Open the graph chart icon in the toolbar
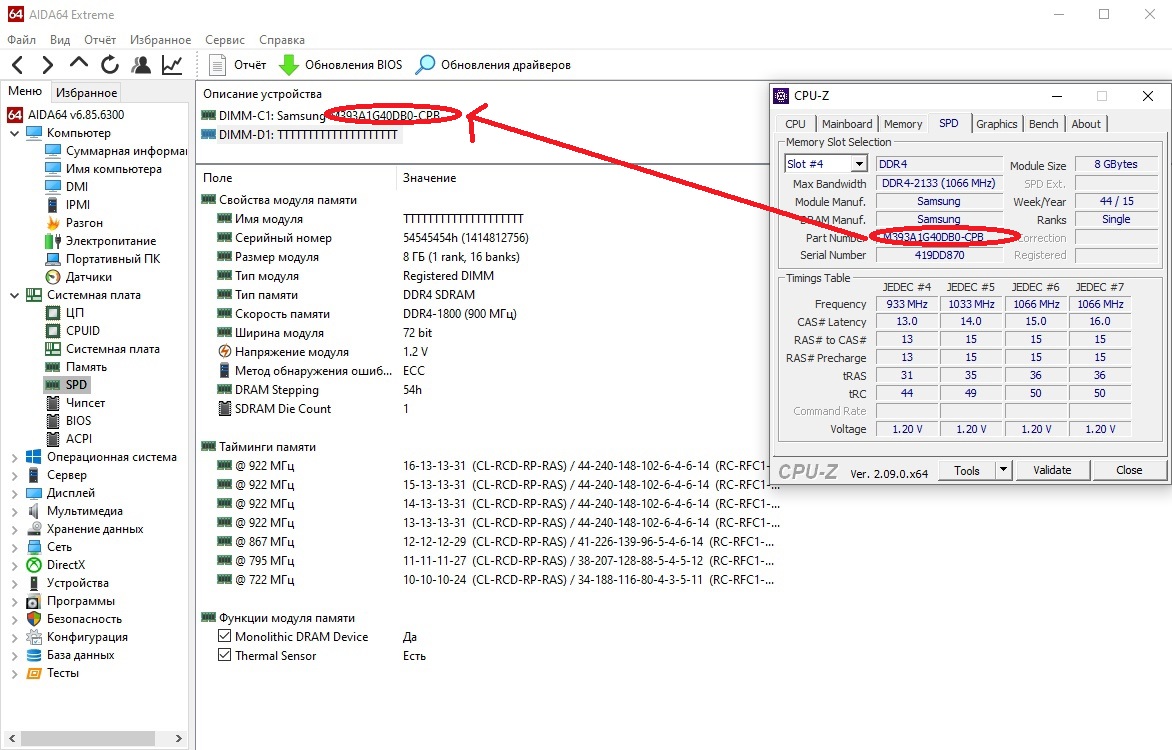This screenshot has height=750, width=1172. [172, 65]
